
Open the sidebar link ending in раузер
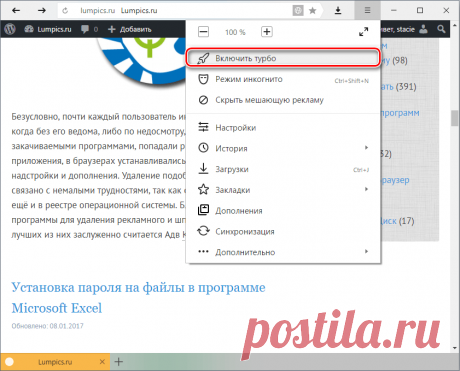pos(395,180)
